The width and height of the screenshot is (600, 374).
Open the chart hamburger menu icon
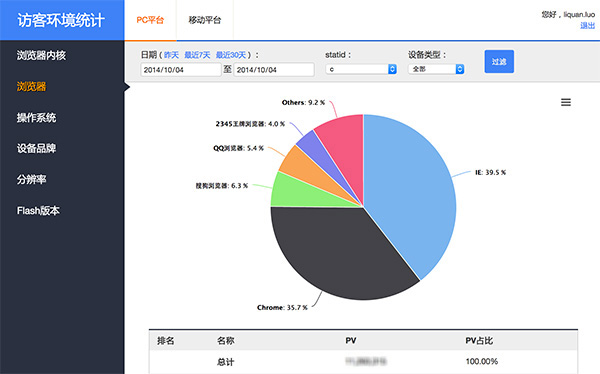click(x=566, y=102)
